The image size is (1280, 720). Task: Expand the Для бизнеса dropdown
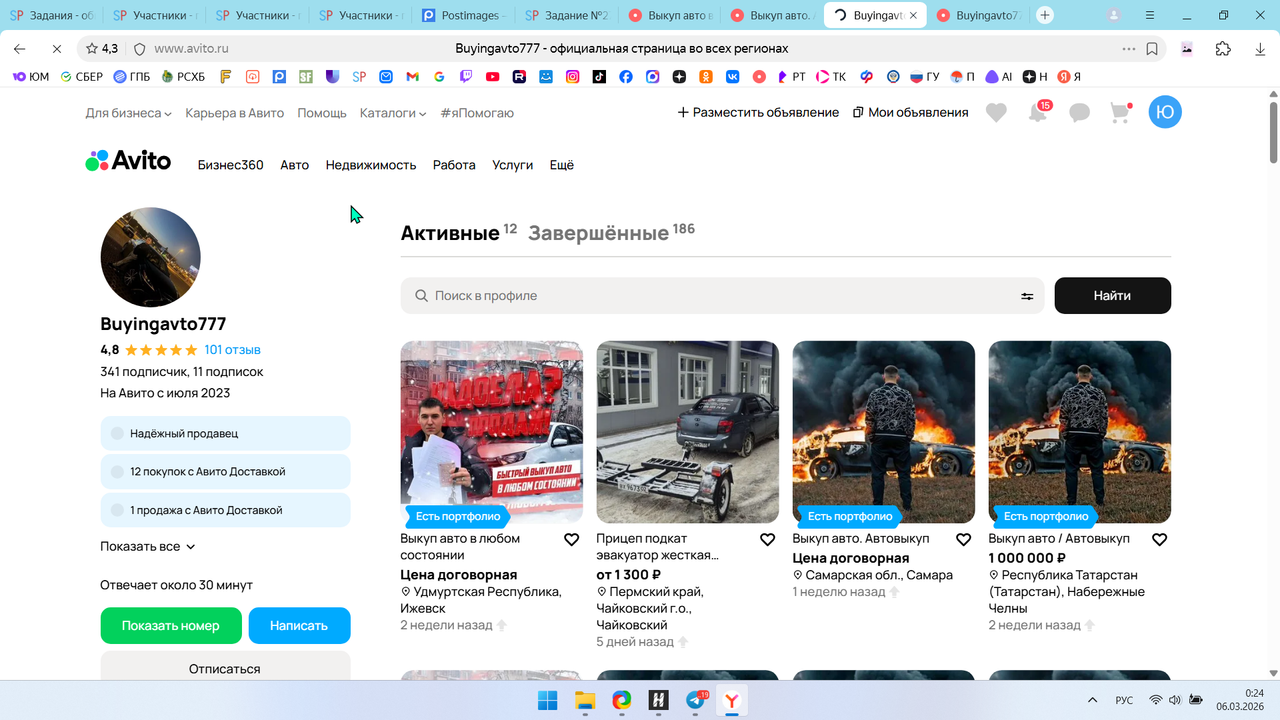128,113
